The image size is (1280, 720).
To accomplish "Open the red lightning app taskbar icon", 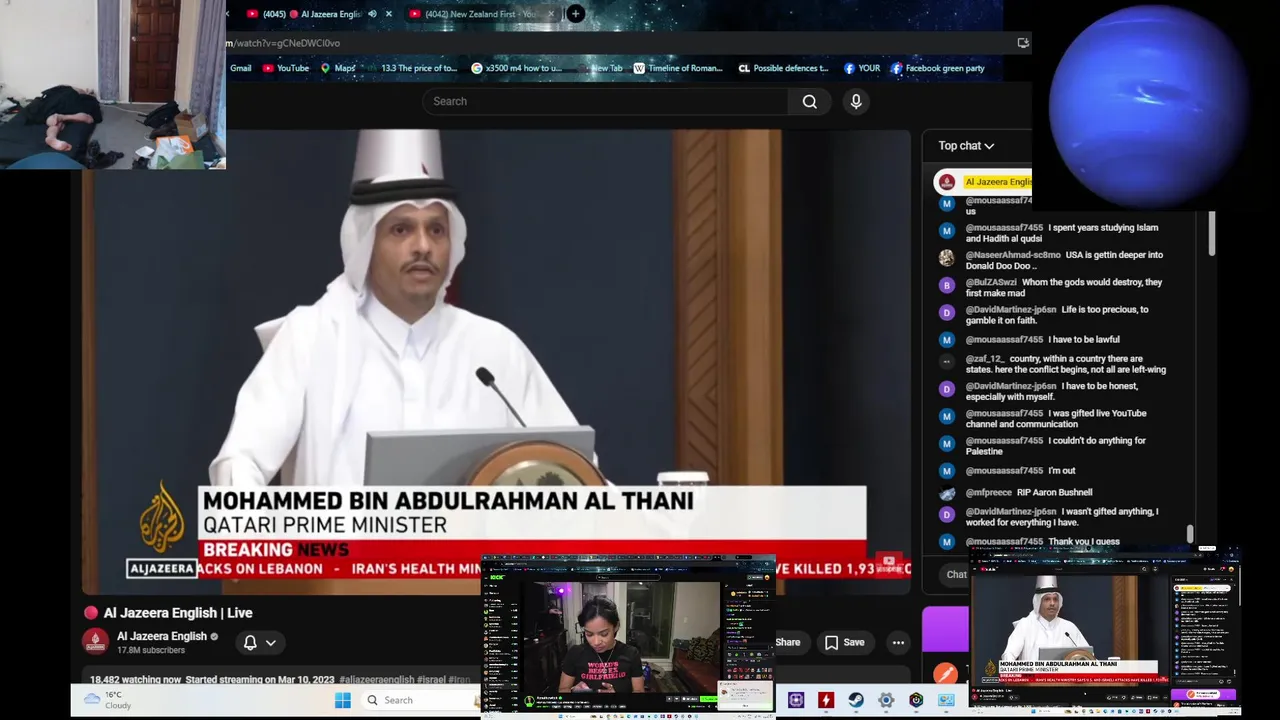I will point(826,700).
